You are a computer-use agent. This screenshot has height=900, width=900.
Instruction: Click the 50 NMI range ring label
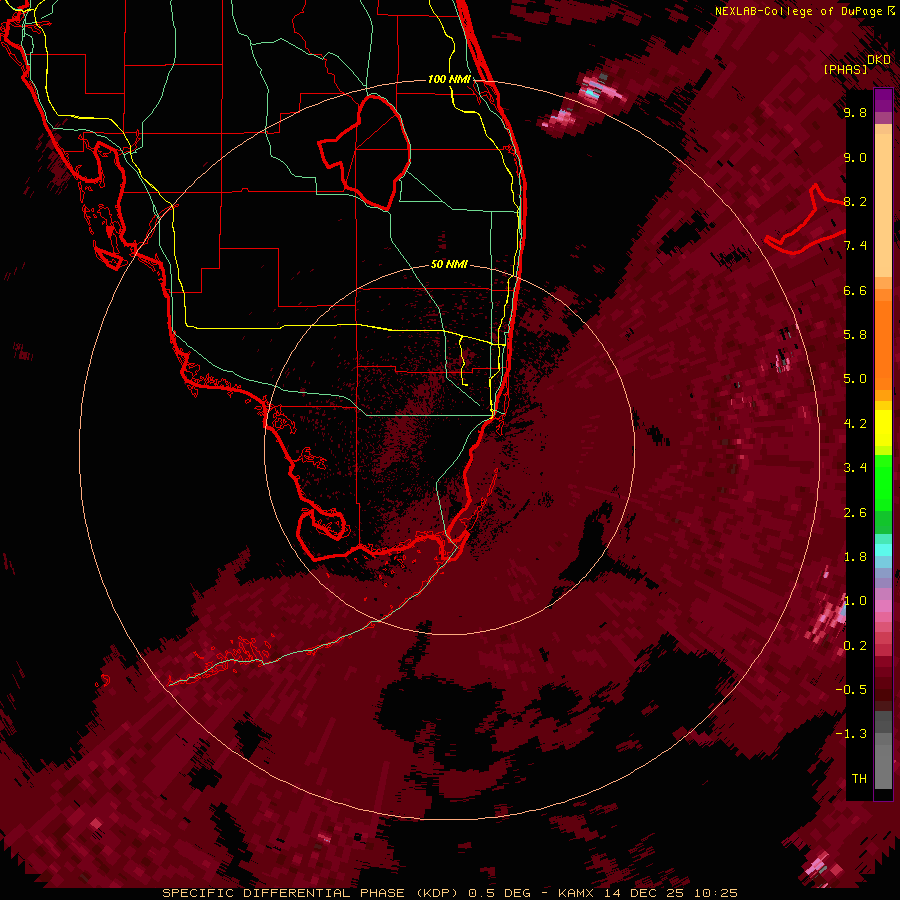tap(449, 264)
